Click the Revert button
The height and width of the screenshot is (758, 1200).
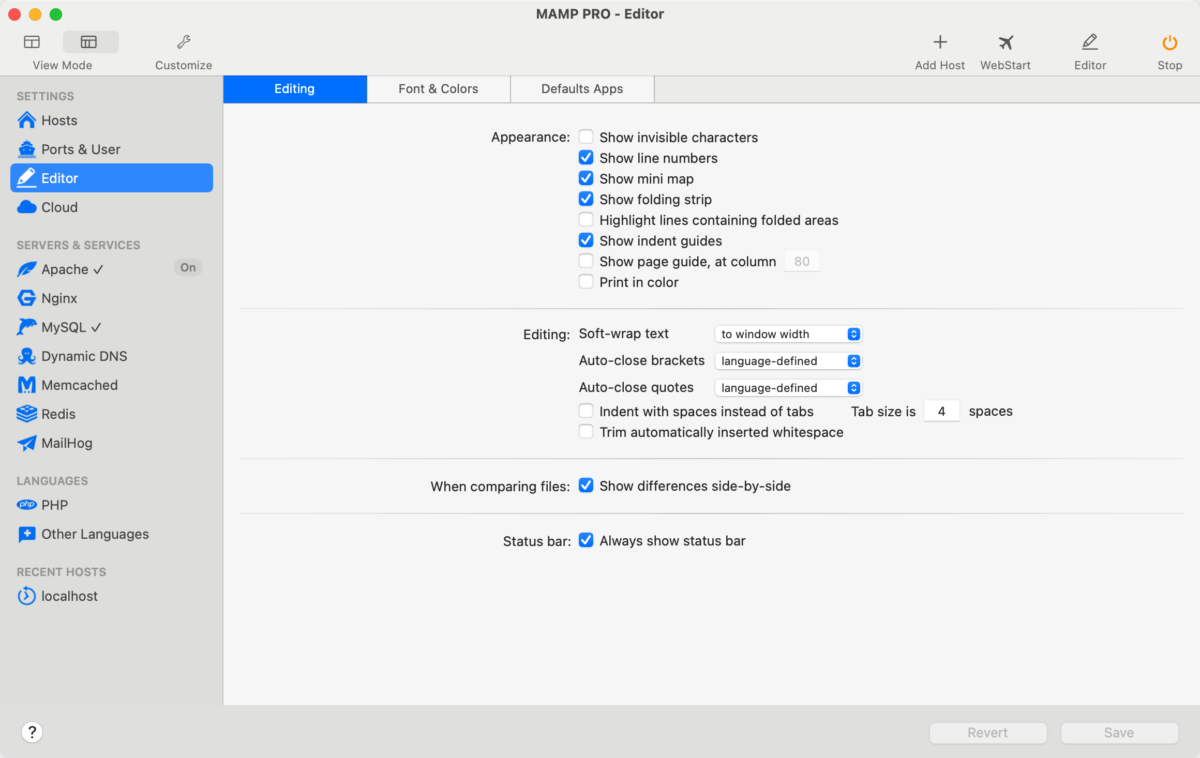pos(988,733)
